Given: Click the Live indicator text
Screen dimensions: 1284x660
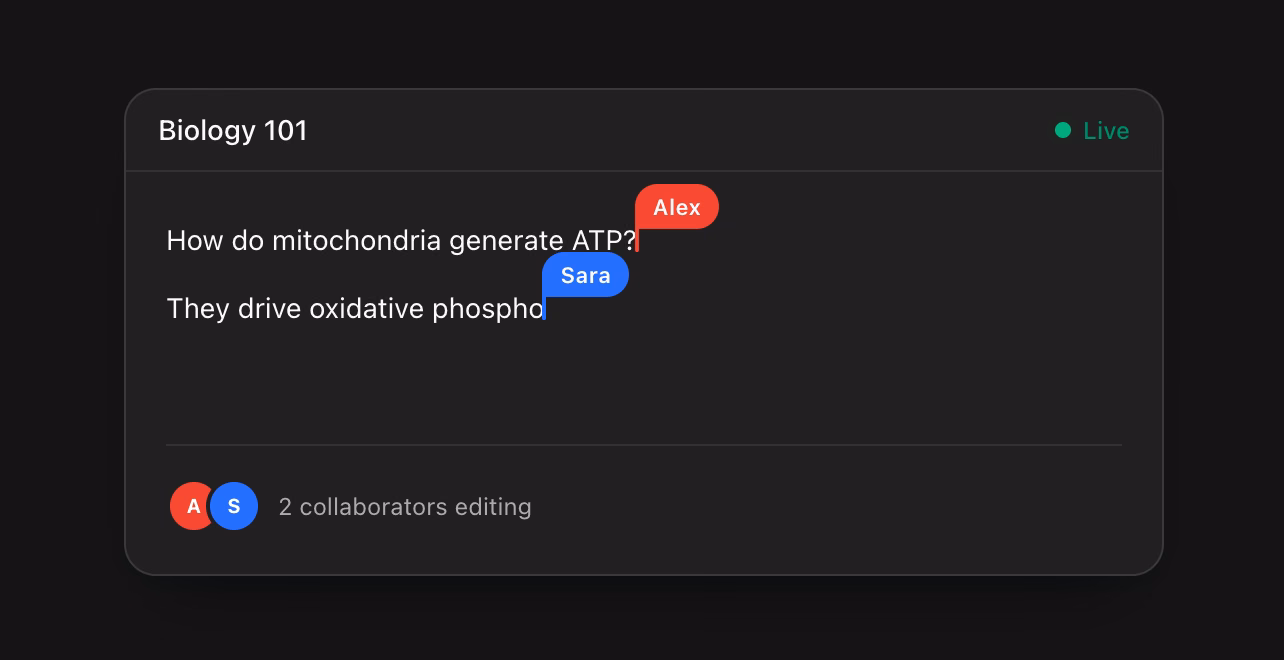Looking at the screenshot, I should (x=1106, y=131).
